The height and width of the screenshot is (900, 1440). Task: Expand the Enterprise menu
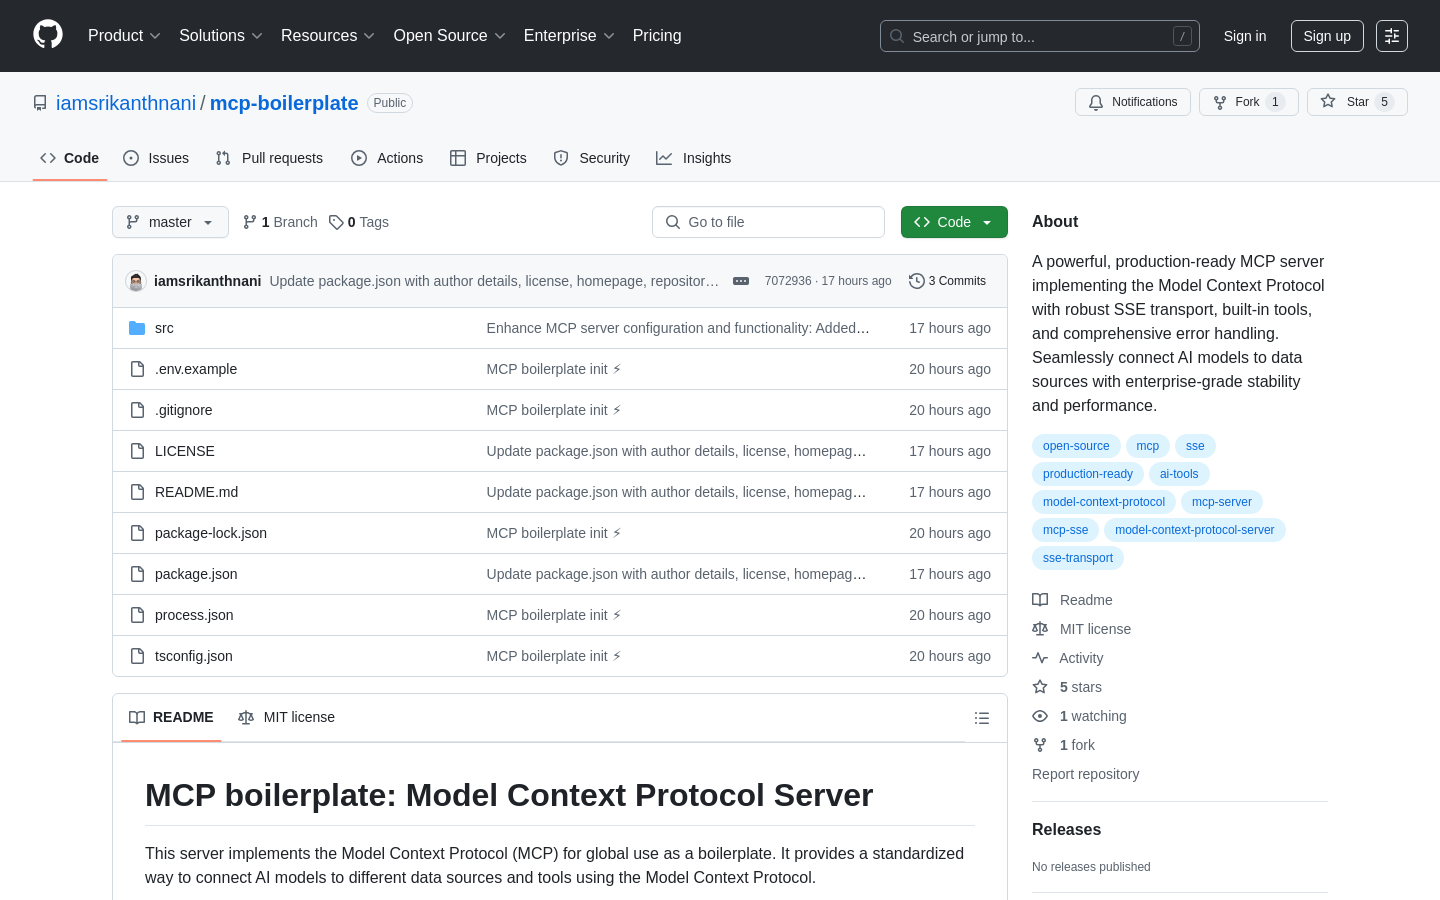point(569,36)
